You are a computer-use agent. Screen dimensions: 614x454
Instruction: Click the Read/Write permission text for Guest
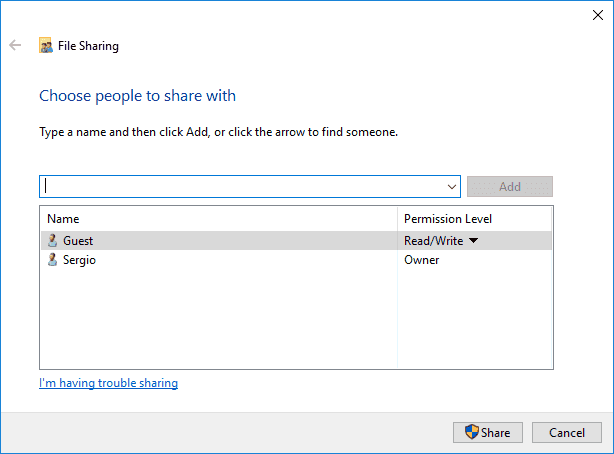433,241
